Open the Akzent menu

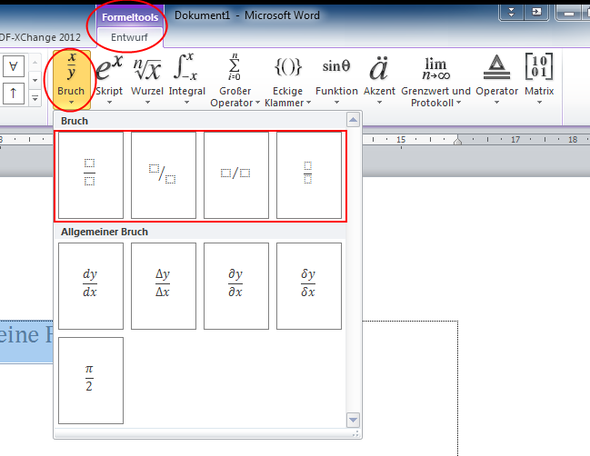pyautogui.click(x=379, y=79)
